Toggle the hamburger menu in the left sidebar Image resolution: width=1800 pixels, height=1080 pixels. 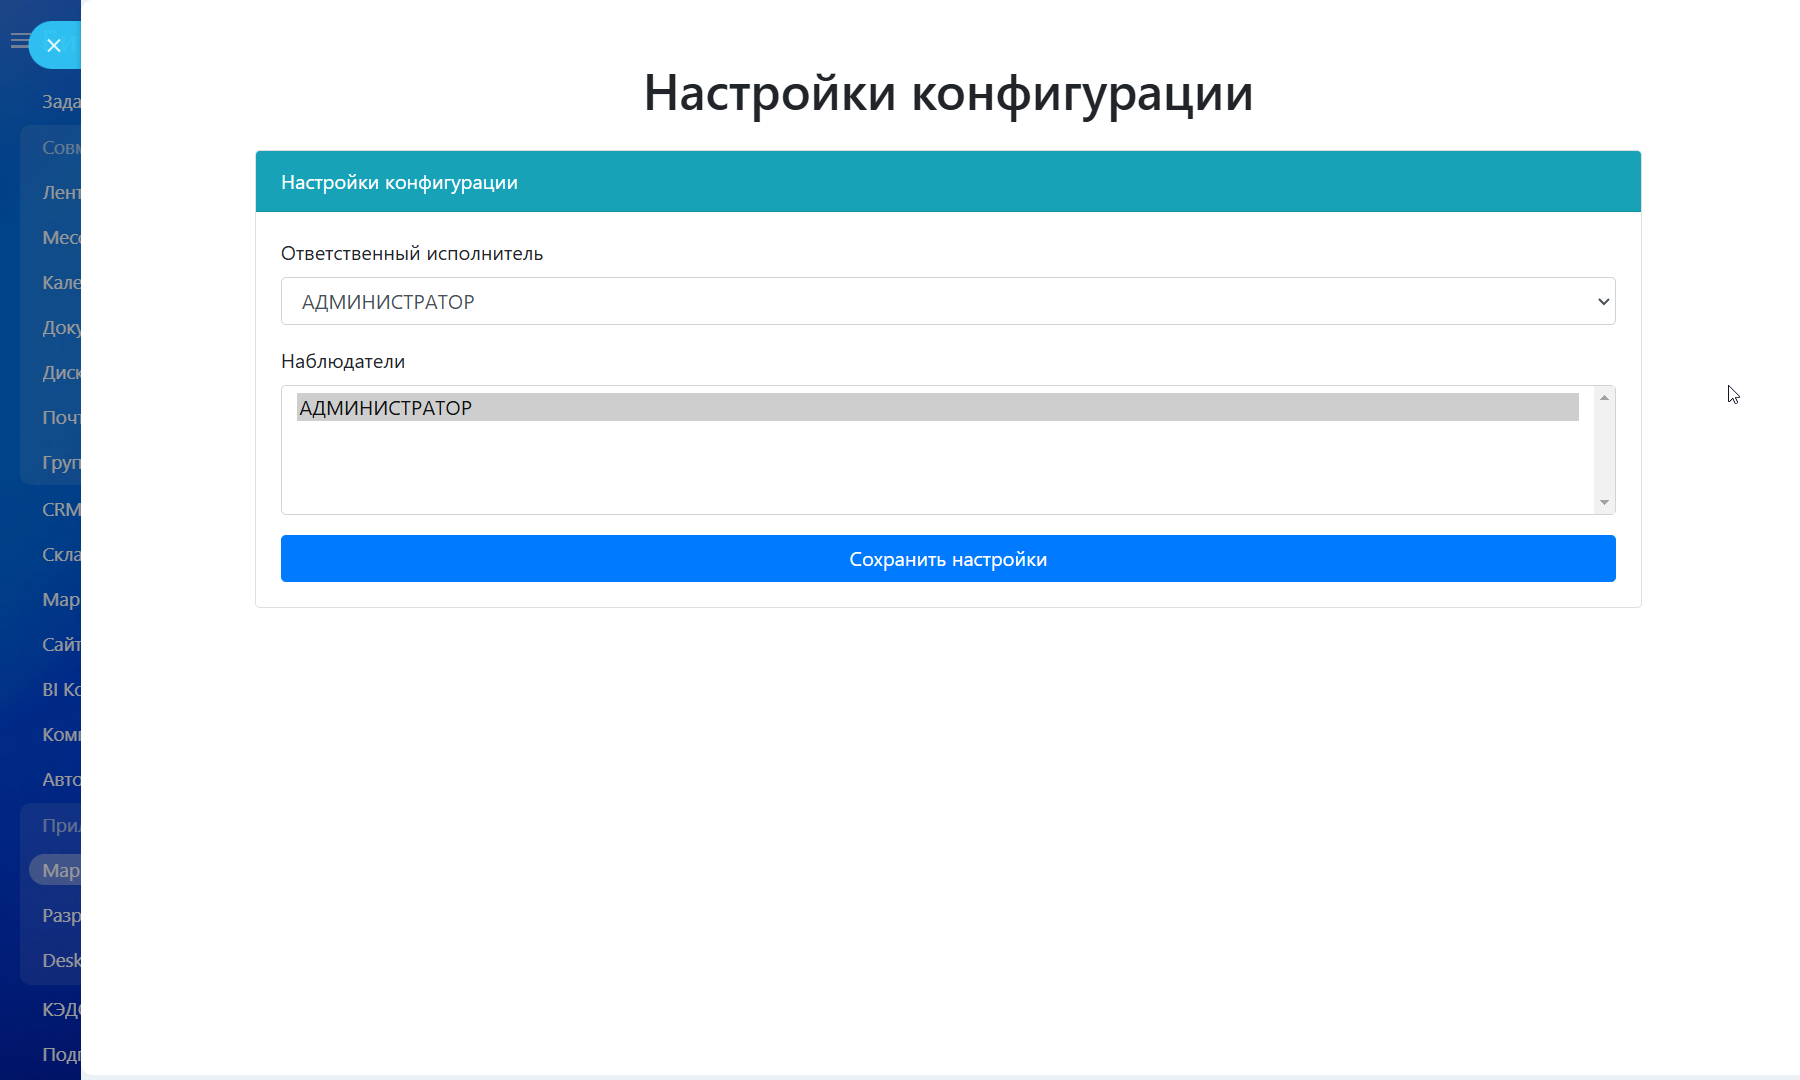18,41
